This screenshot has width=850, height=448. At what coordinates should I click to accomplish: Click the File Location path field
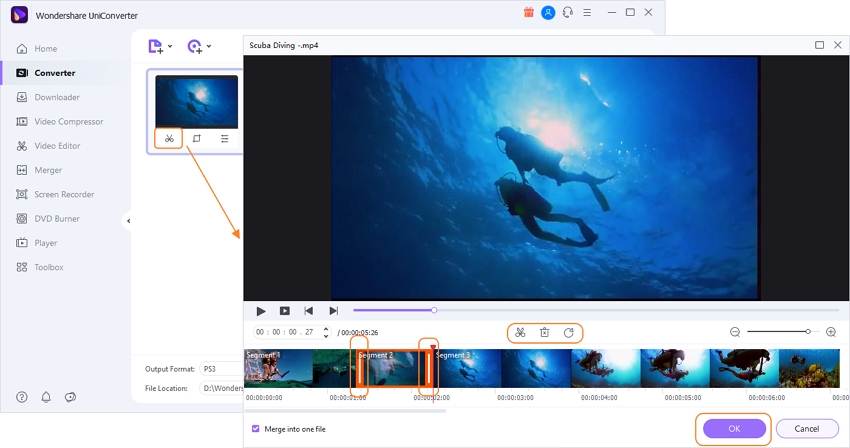[222, 388]
